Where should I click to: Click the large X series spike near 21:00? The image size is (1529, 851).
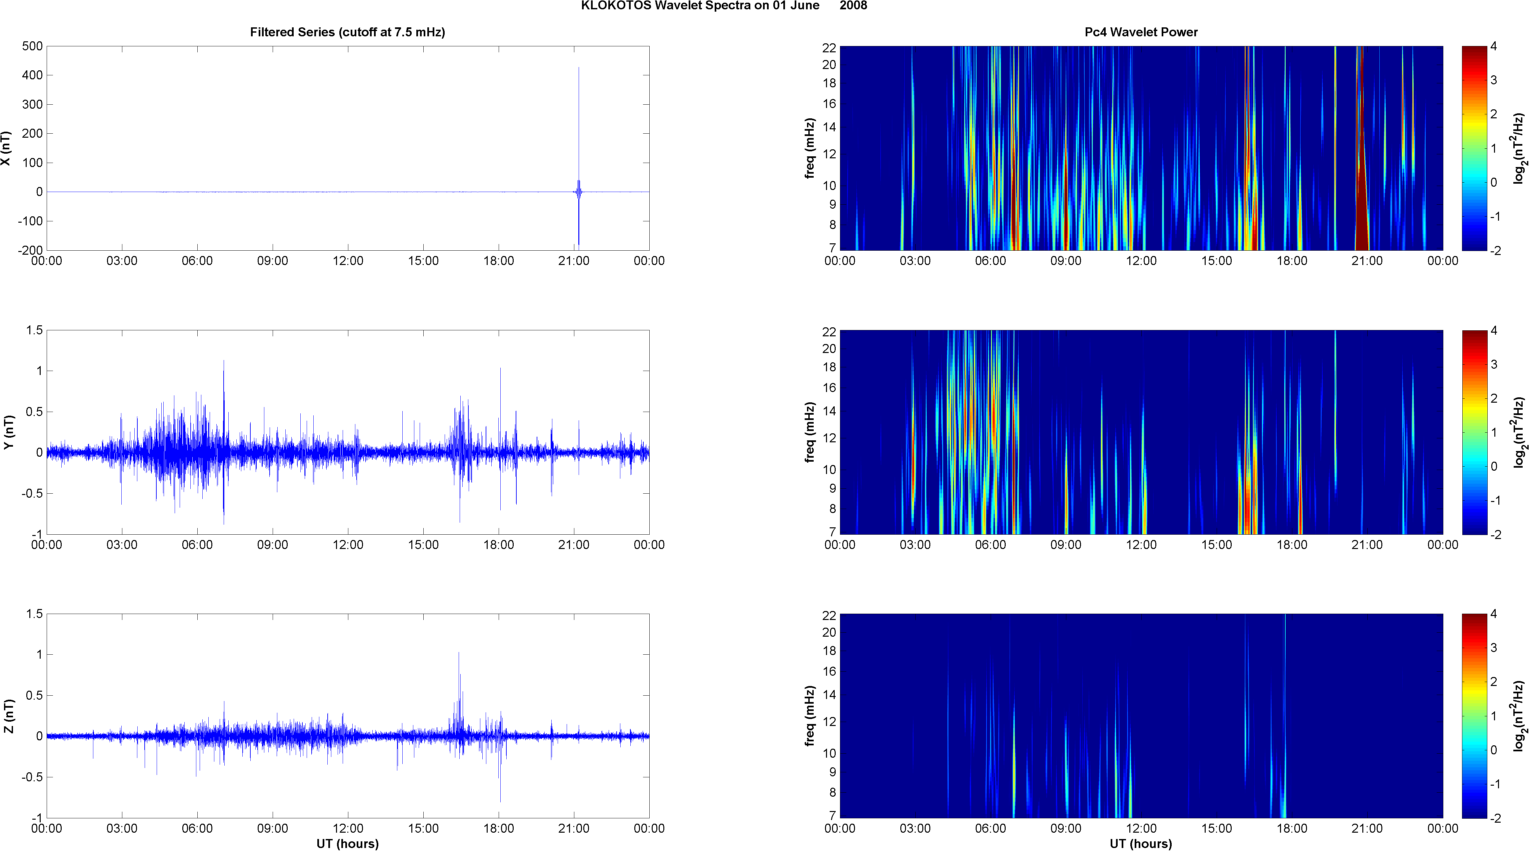(x=578, y=120)
